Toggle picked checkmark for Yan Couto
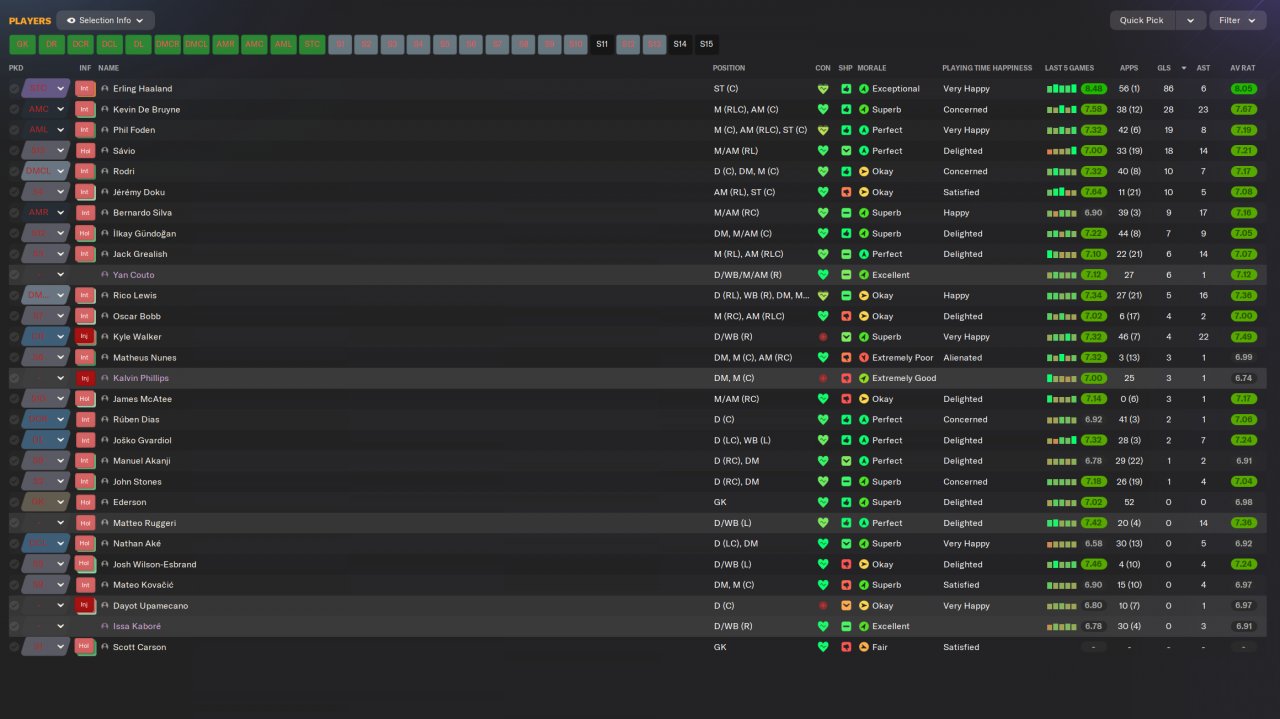Viewport: 1280px width, 719px height. pos(14,274)
